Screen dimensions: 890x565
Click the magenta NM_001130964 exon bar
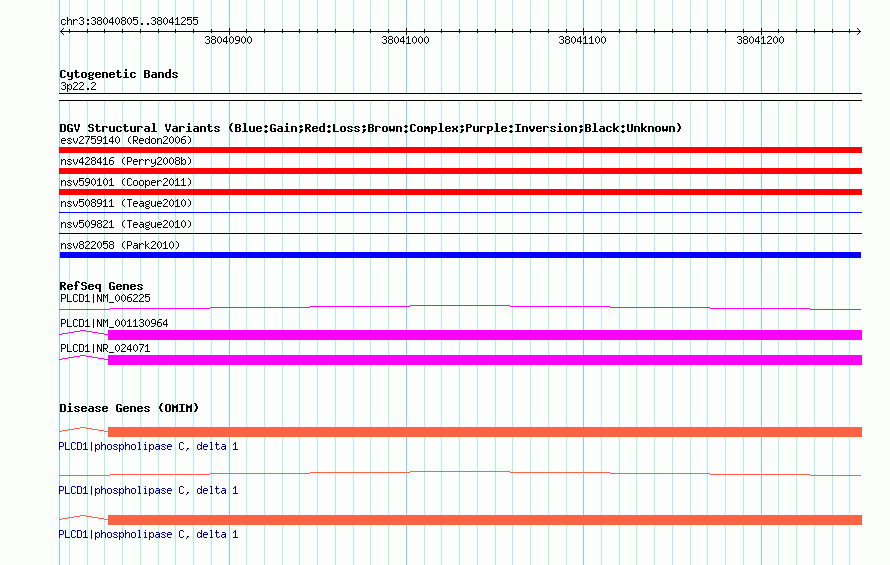tap(485, 335)
